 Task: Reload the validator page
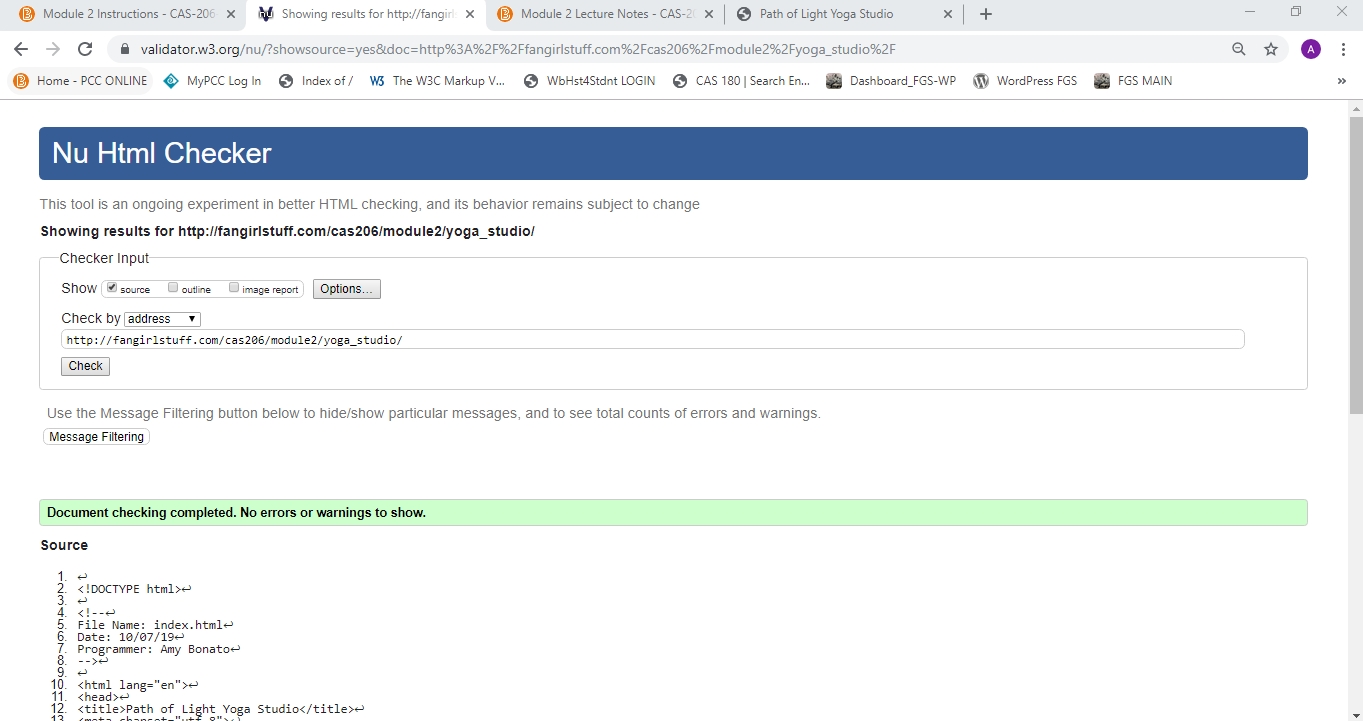pos(85,49)
